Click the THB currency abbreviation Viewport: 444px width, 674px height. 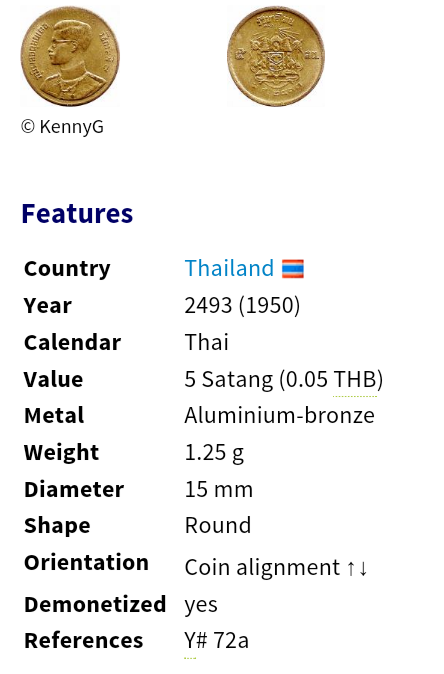[355, 379]
